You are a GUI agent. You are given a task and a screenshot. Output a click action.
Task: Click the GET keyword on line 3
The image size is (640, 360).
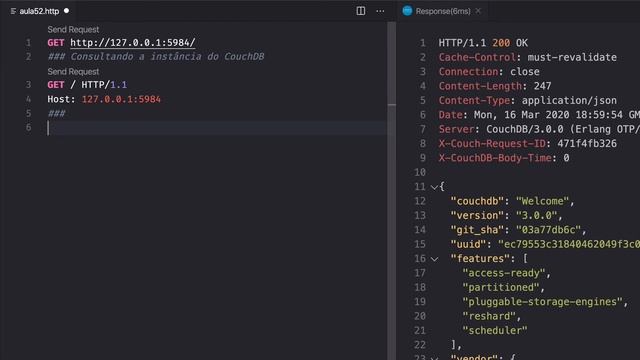coord(56,85)
